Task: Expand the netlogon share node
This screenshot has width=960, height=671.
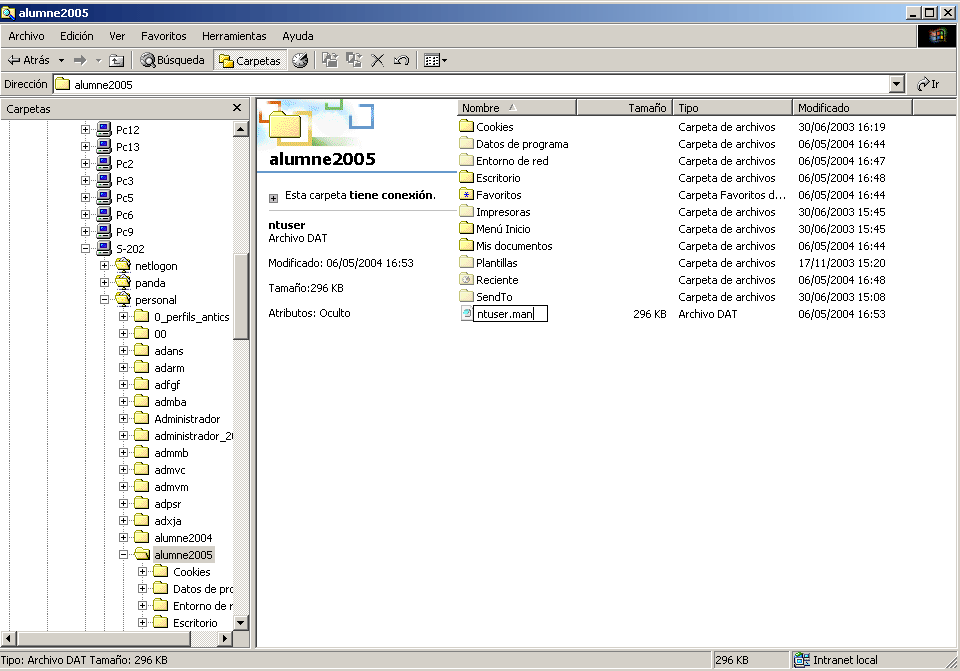Action: [104, 265]
